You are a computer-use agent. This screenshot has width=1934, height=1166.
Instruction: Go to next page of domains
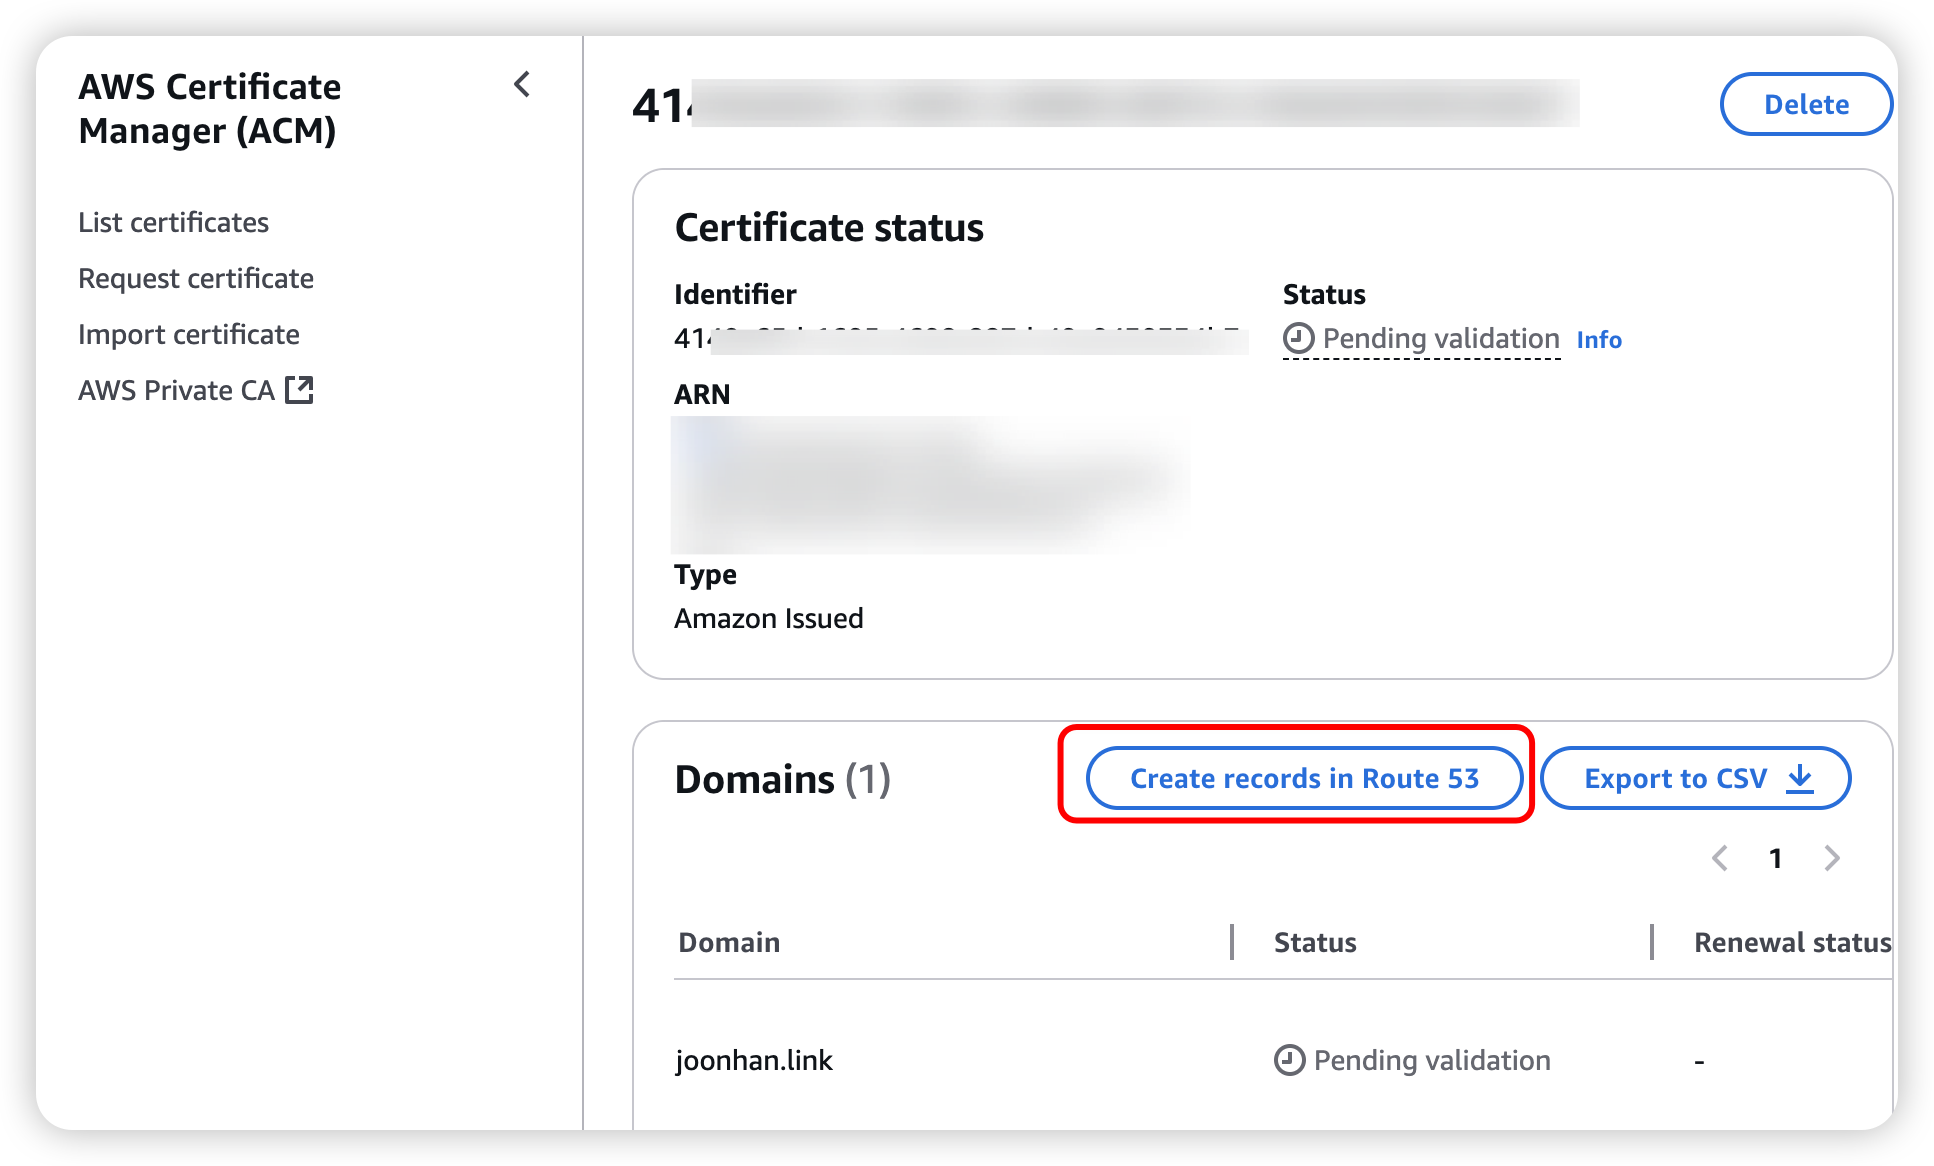(x=1832, y=858)
